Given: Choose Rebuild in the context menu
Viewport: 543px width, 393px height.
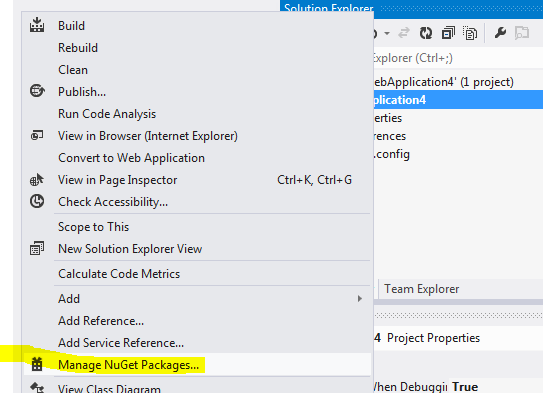Looking at the screenshot, I should coord(197,48).
